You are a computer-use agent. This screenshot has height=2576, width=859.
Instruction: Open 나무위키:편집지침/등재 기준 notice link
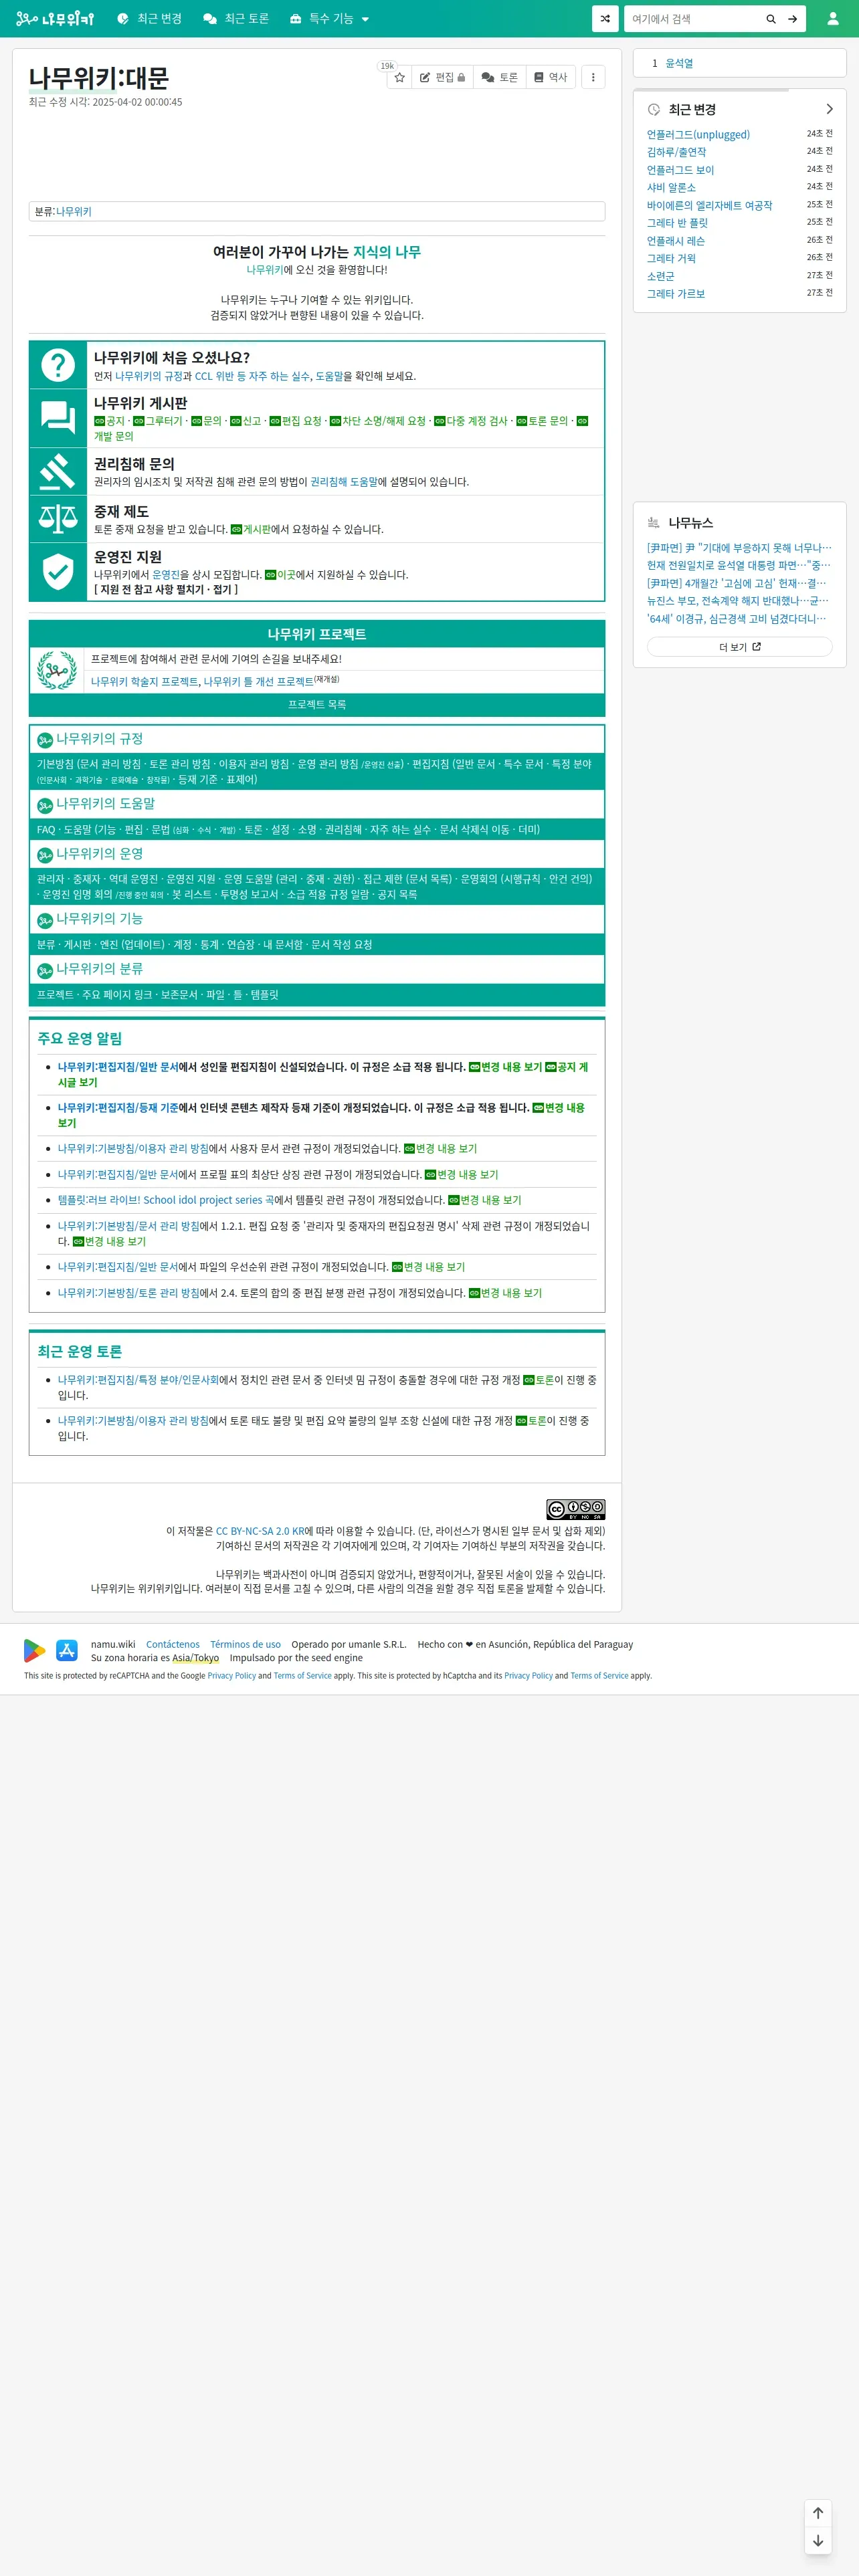[x=118, y=1107]
